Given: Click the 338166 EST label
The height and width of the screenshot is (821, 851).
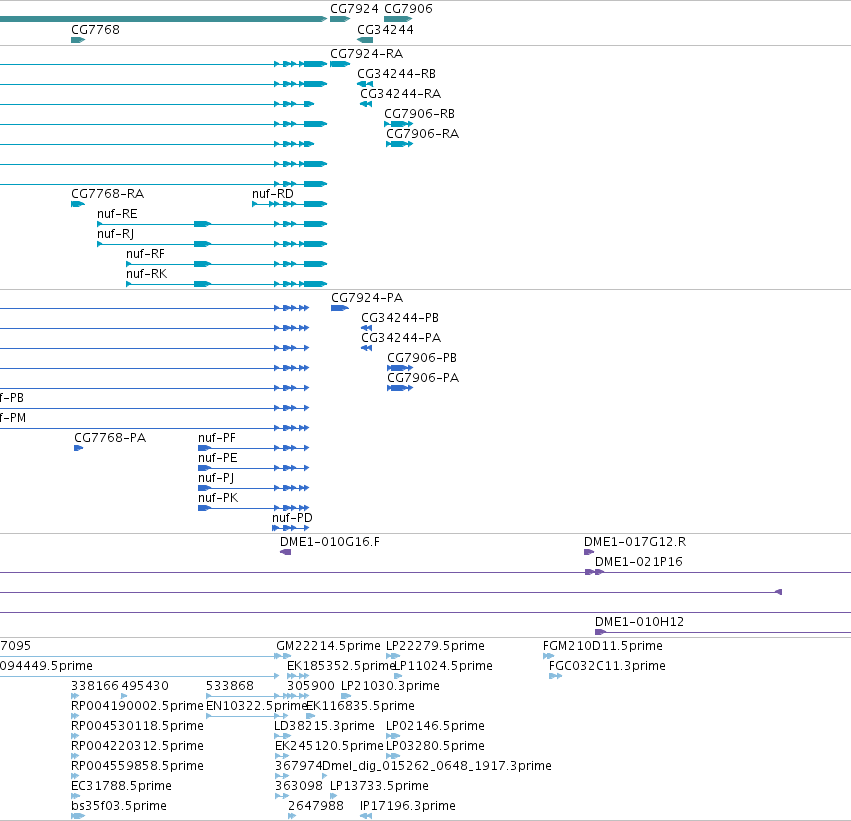Looking at the screenshot, I should (94, 686).
